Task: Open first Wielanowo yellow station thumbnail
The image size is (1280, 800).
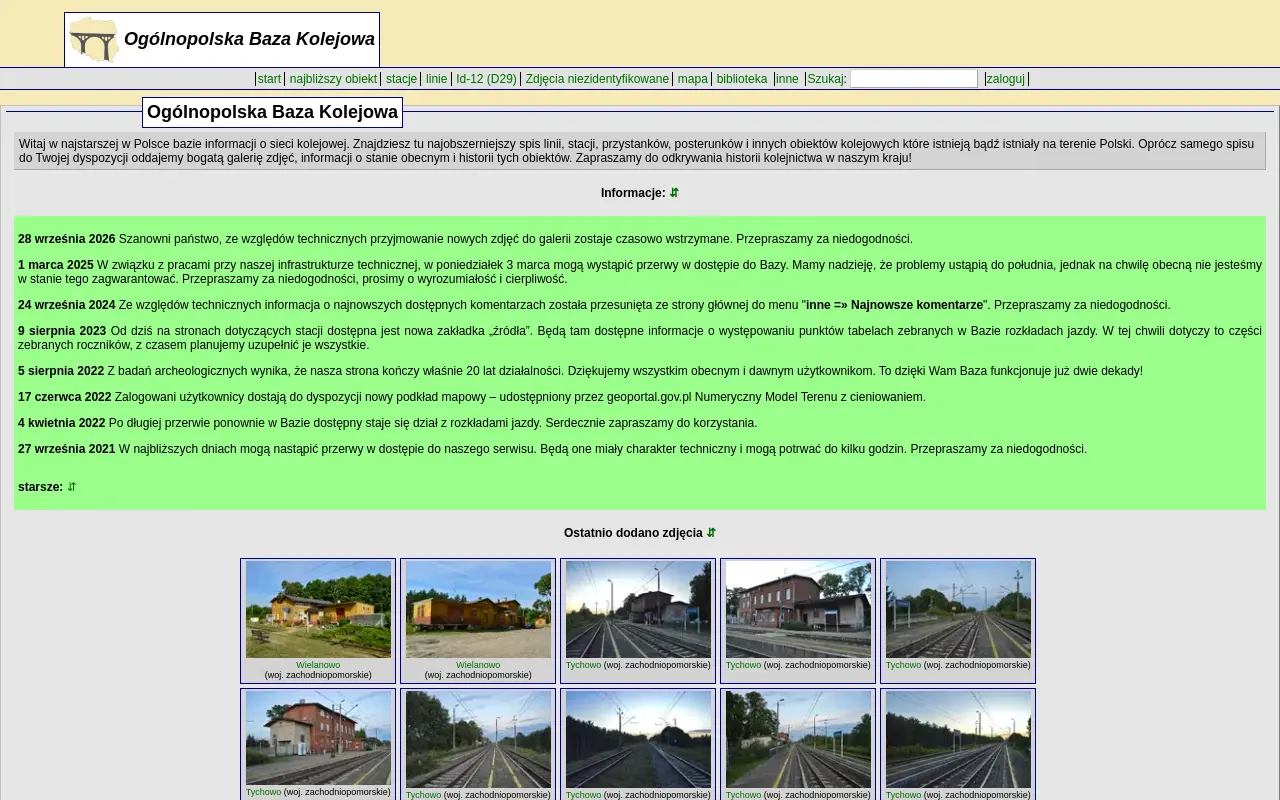Action: click(318, 609)
